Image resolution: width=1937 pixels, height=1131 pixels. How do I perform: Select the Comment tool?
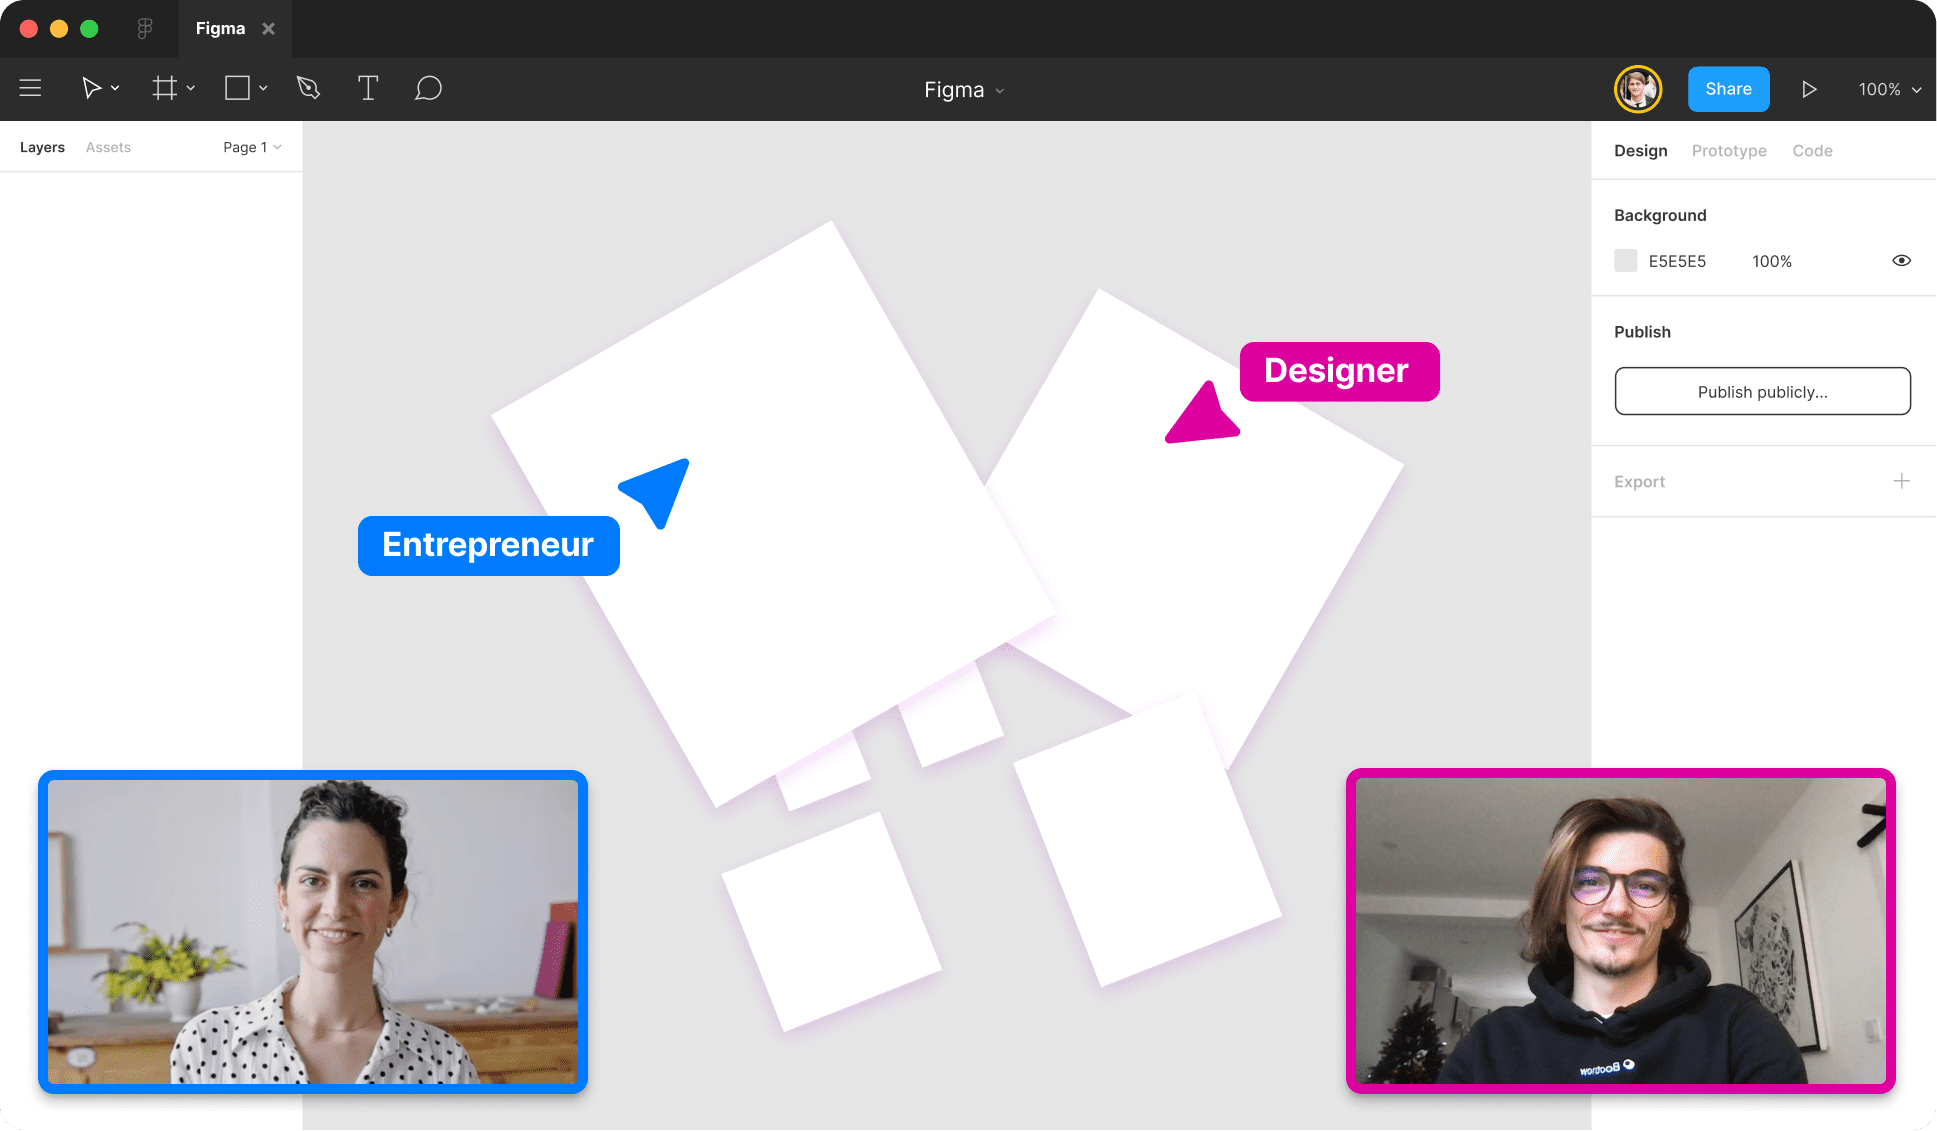pos(428,88)
